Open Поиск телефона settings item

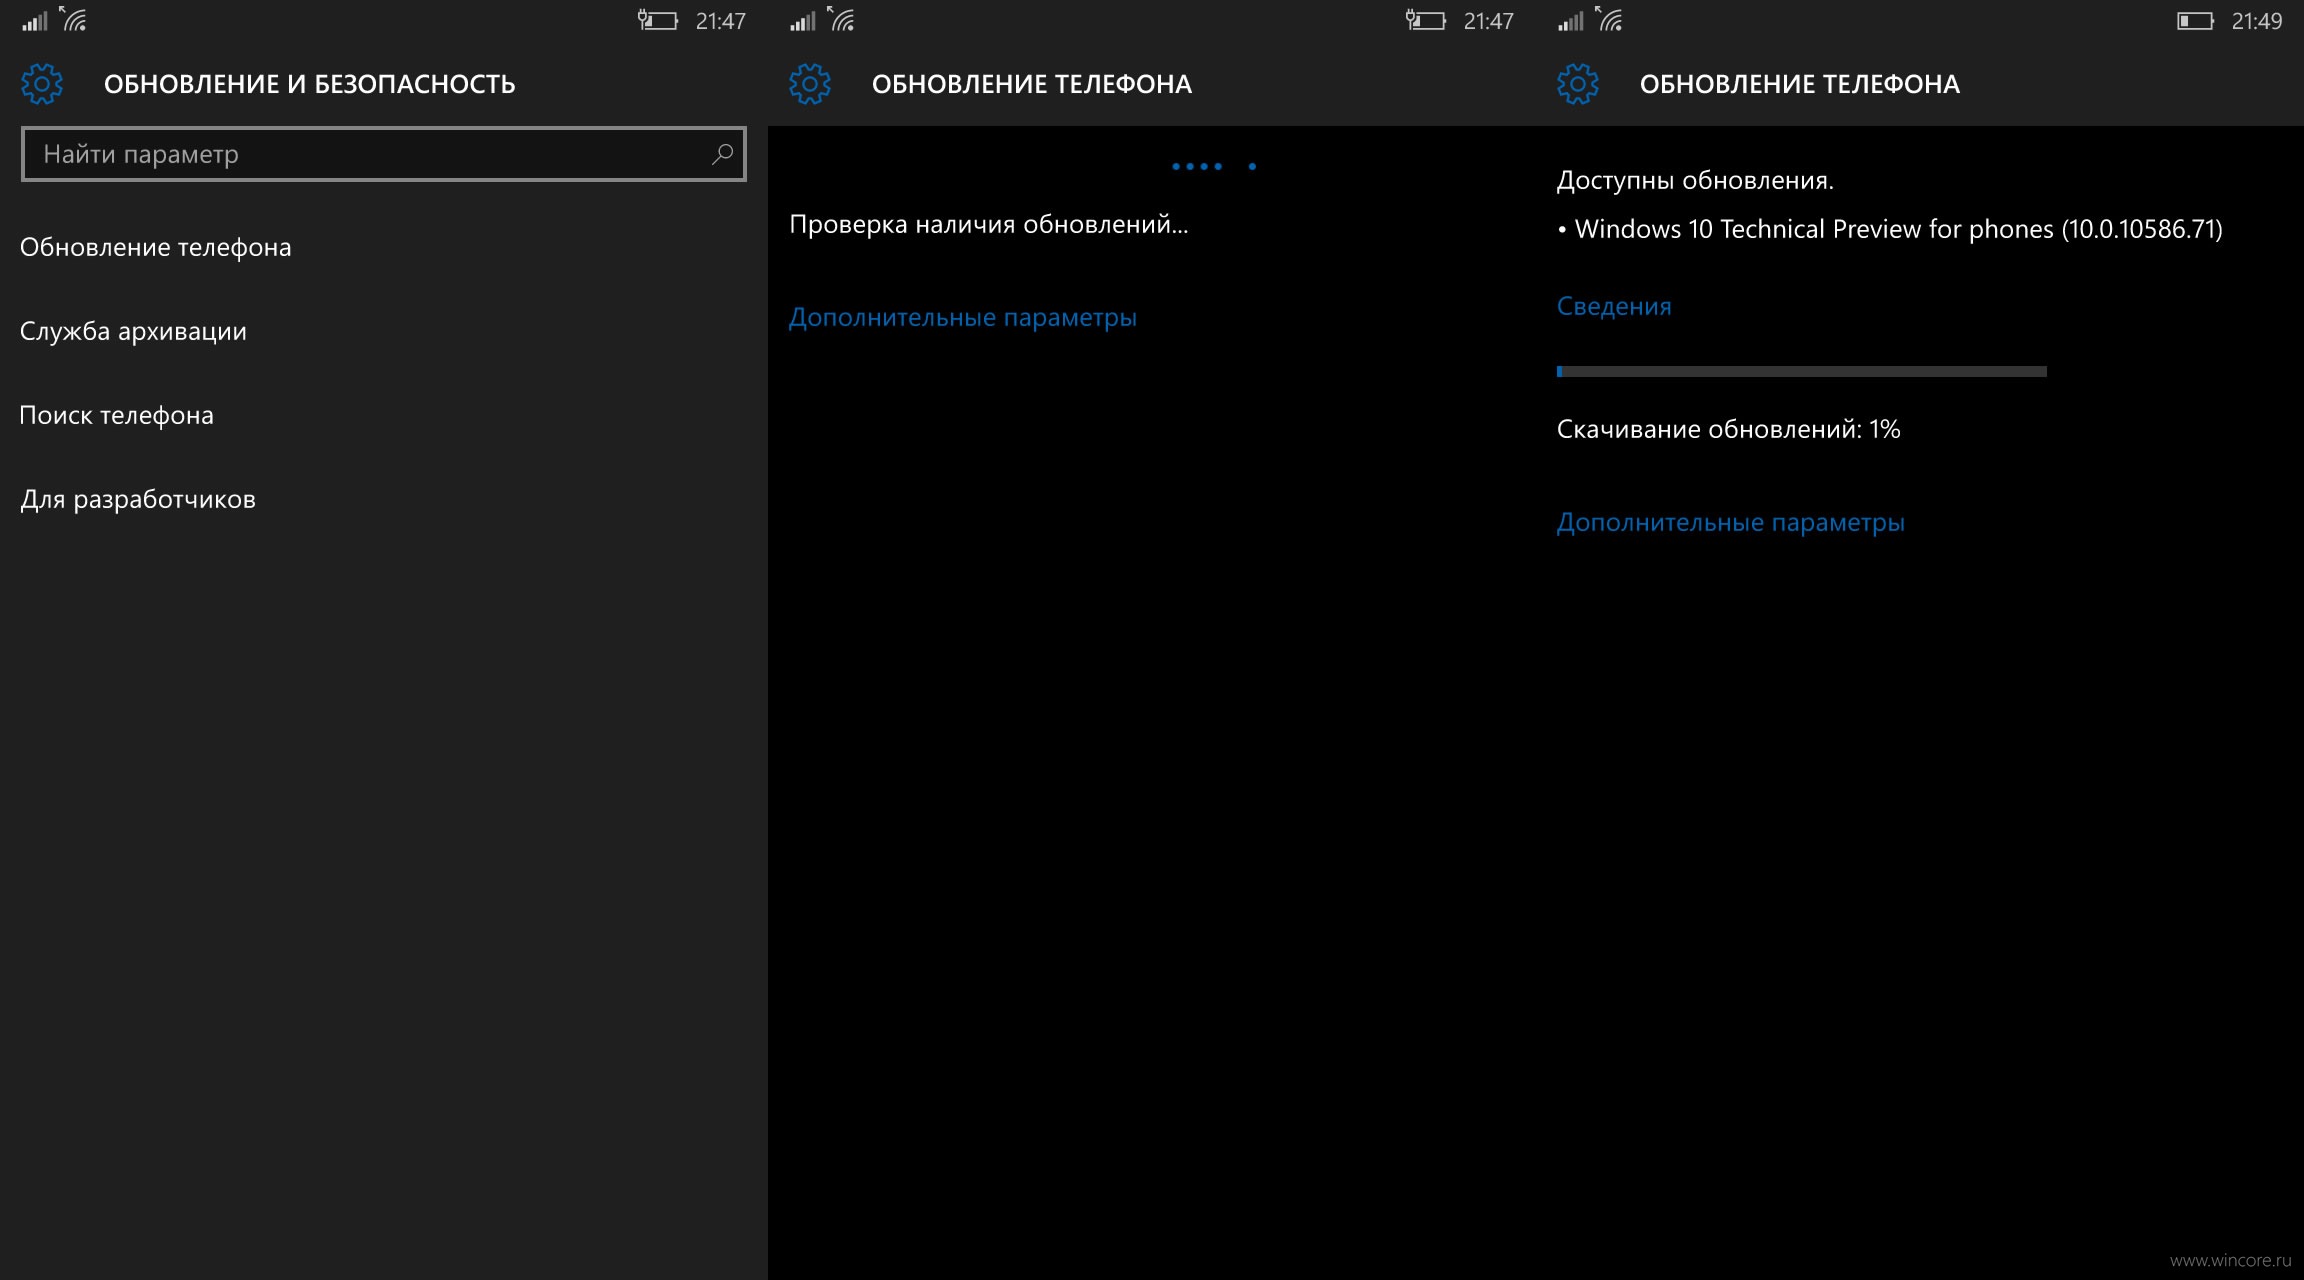[117, 415]
